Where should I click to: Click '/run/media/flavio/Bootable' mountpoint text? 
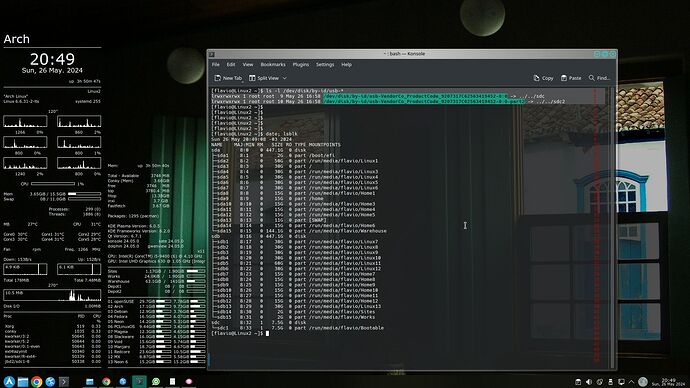346,328
